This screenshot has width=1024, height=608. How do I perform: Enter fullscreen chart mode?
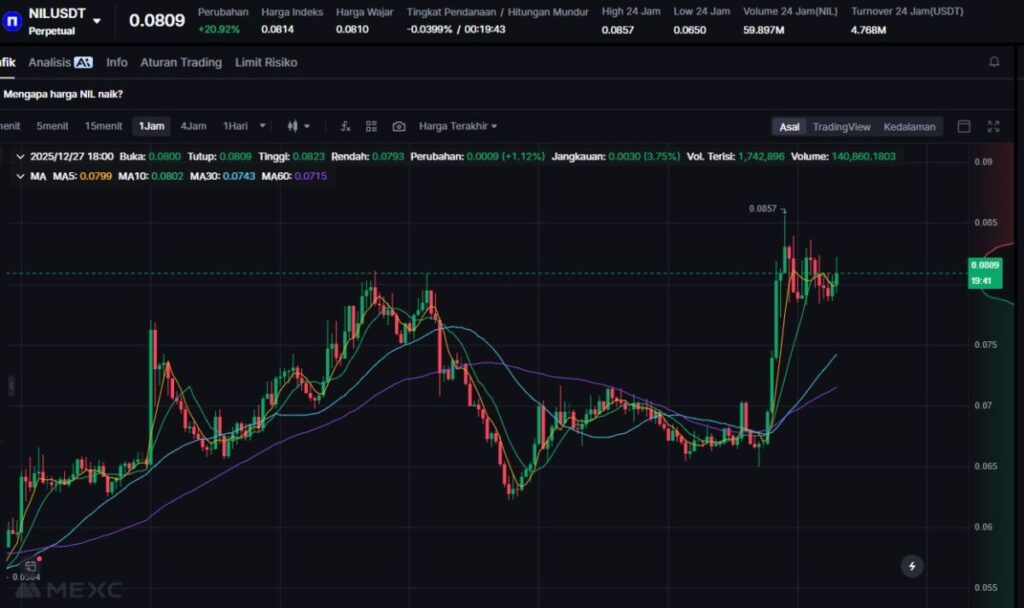(993, 126)
